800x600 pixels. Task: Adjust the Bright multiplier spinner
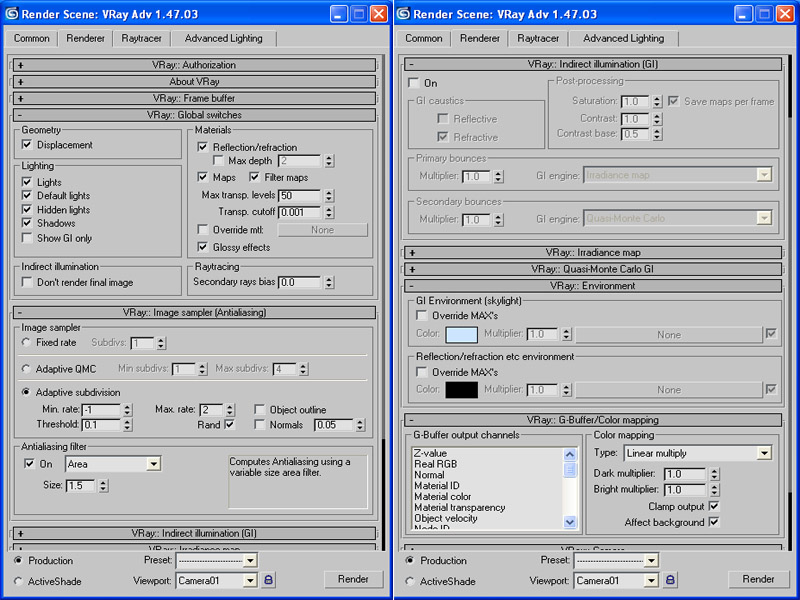[714, 490]
